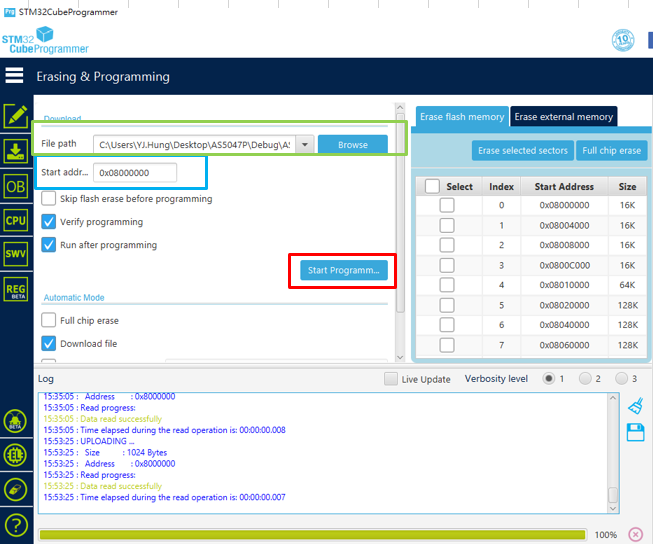Screen dimensions: 653x544
Task: Select sector 2 at 0x08008000
Action: click(447, 245)
